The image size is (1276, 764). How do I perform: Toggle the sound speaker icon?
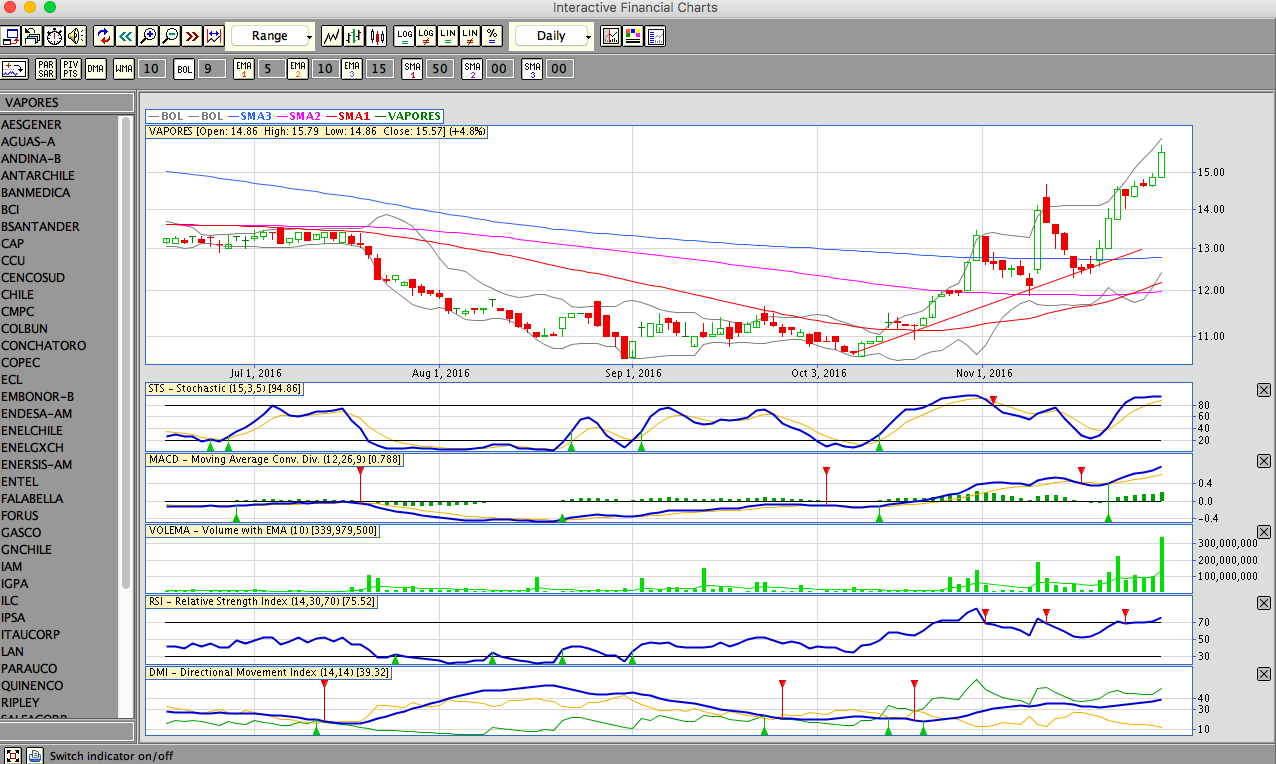[76, 36]
